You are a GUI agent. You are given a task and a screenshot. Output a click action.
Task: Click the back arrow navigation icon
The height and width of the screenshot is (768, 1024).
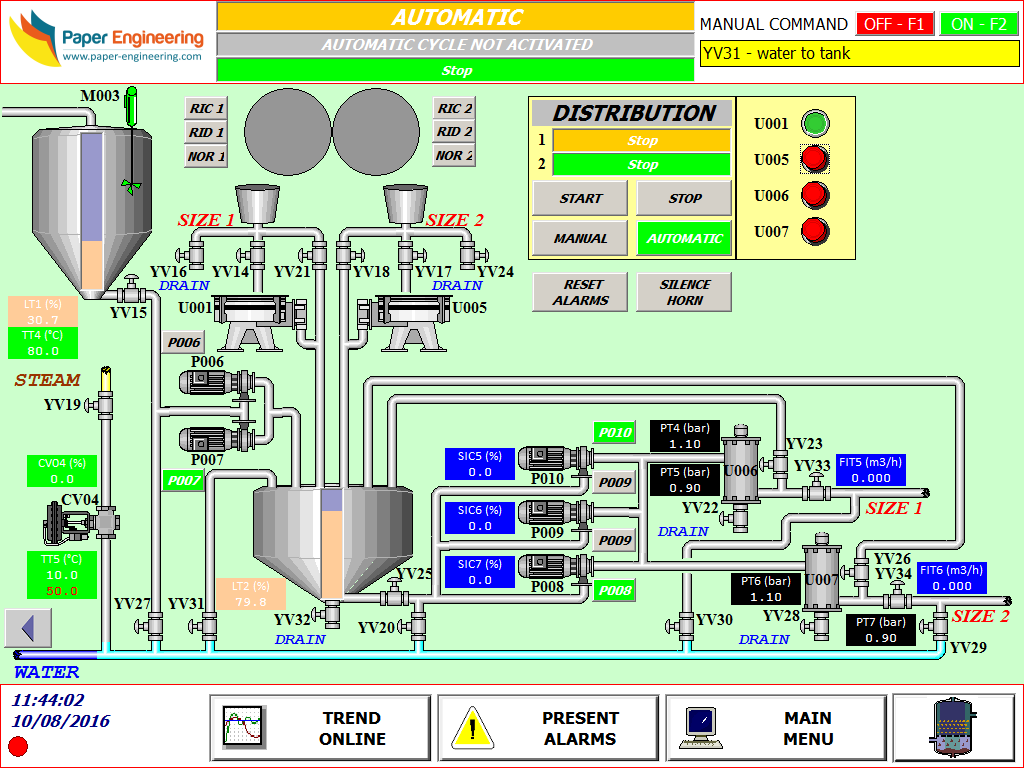pos(29,628)
